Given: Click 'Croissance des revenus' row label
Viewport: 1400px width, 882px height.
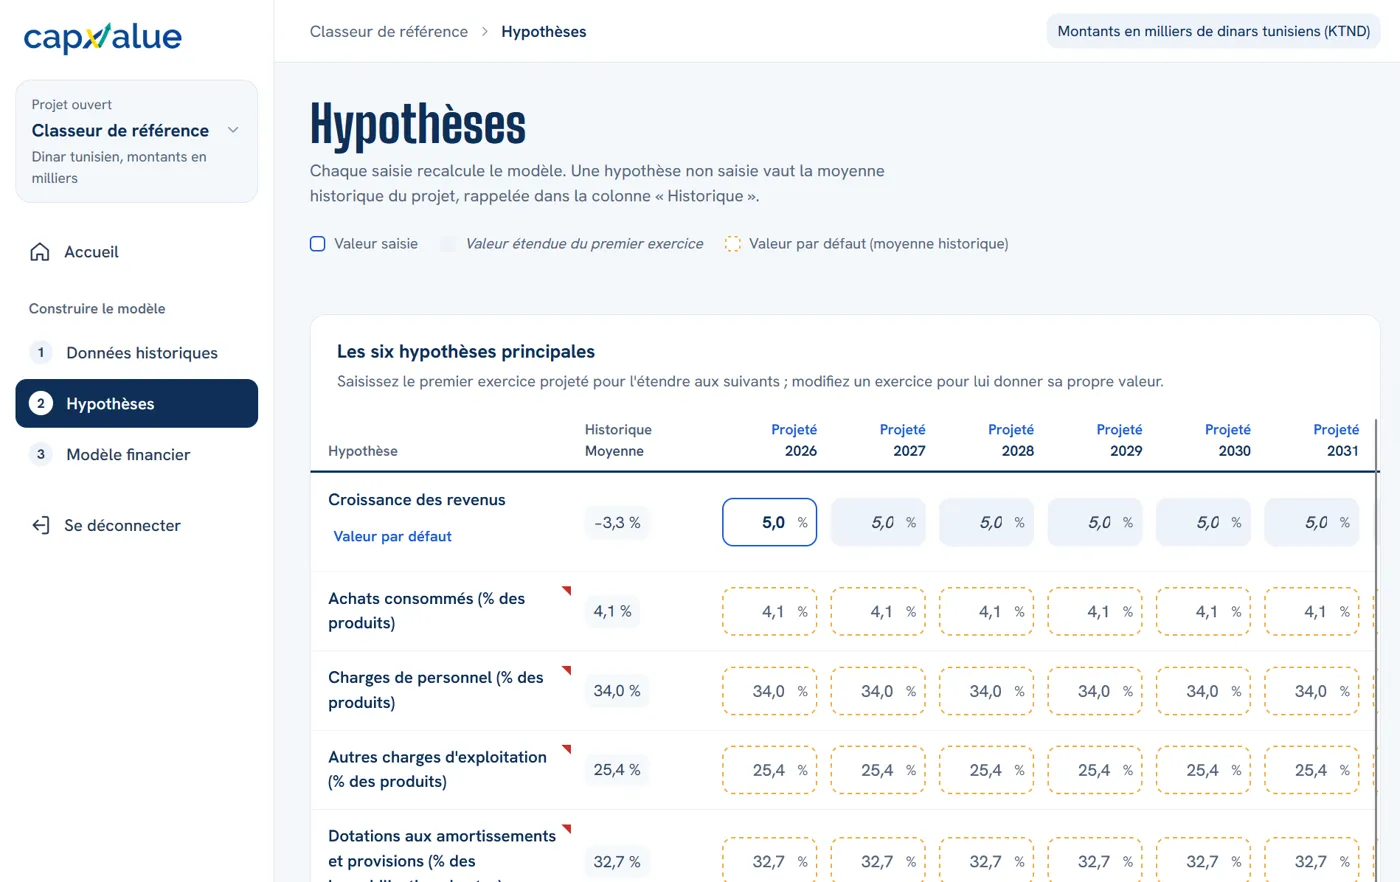Looking at the screenshot, I should point(417,500).
